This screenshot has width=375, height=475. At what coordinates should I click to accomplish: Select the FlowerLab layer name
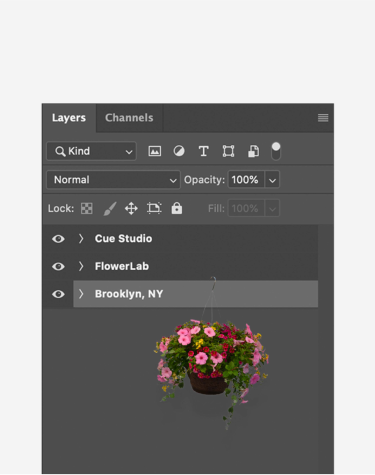122,266
